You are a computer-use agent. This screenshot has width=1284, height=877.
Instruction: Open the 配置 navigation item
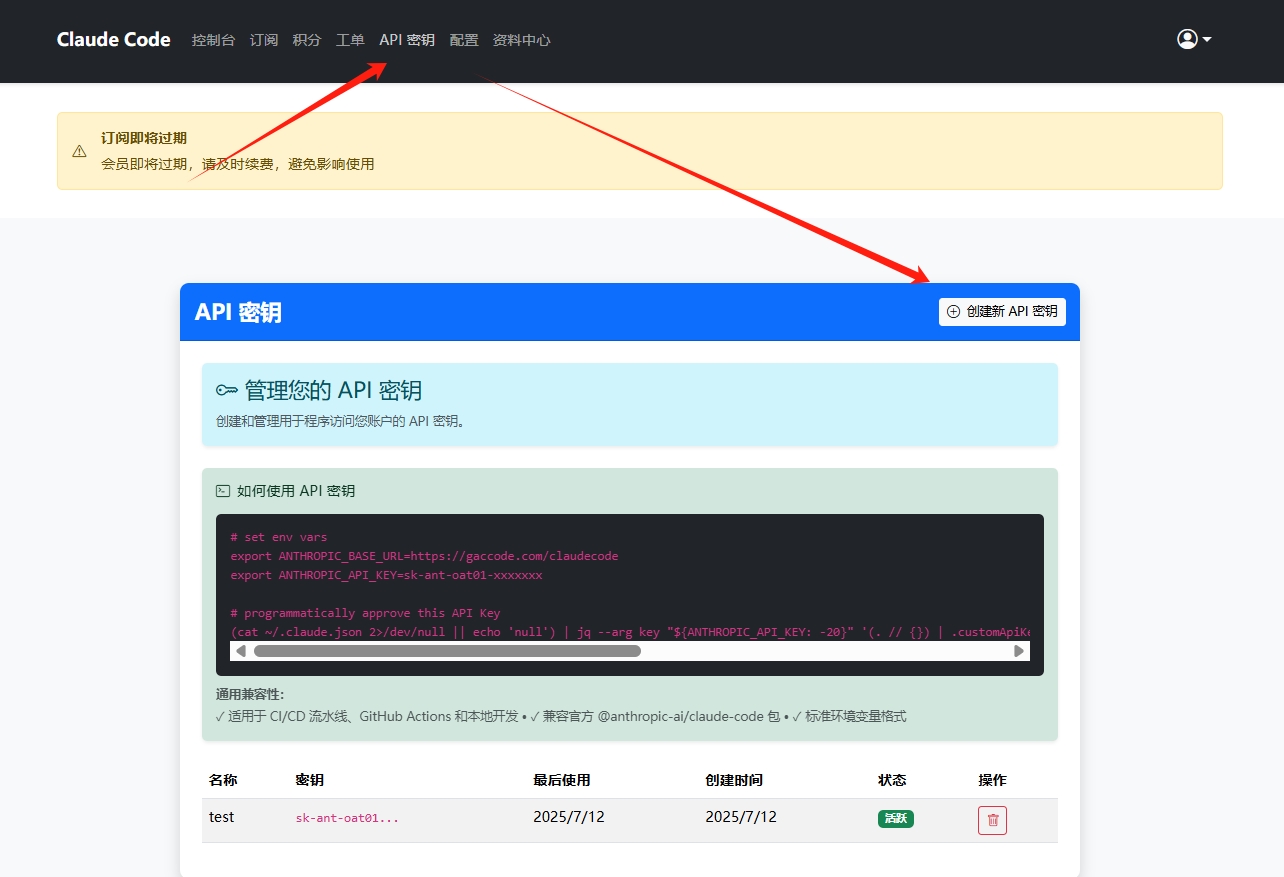tap(464, 40)
